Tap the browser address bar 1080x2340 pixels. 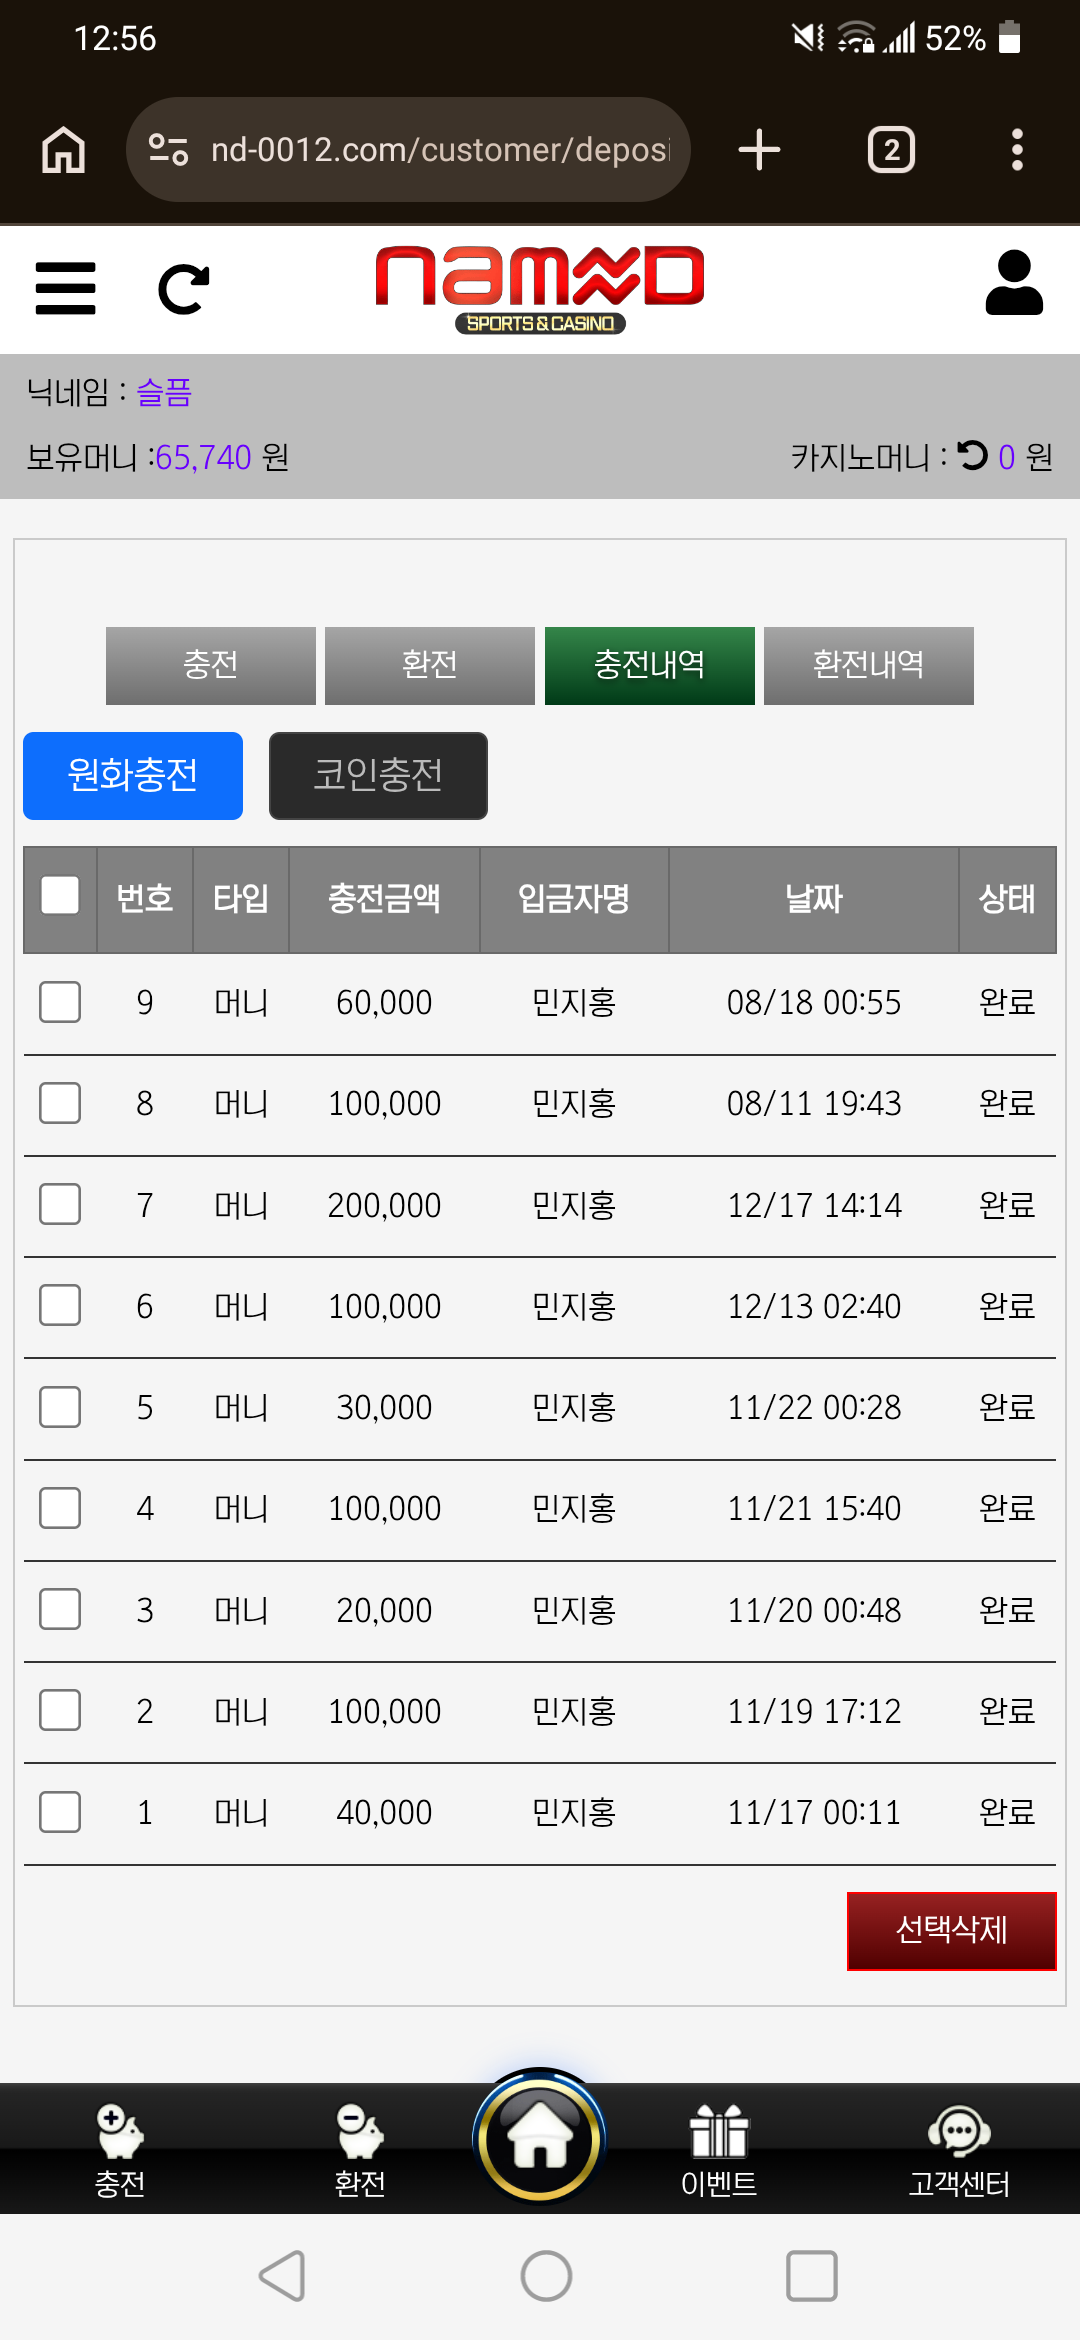click(x=408, y=150)
